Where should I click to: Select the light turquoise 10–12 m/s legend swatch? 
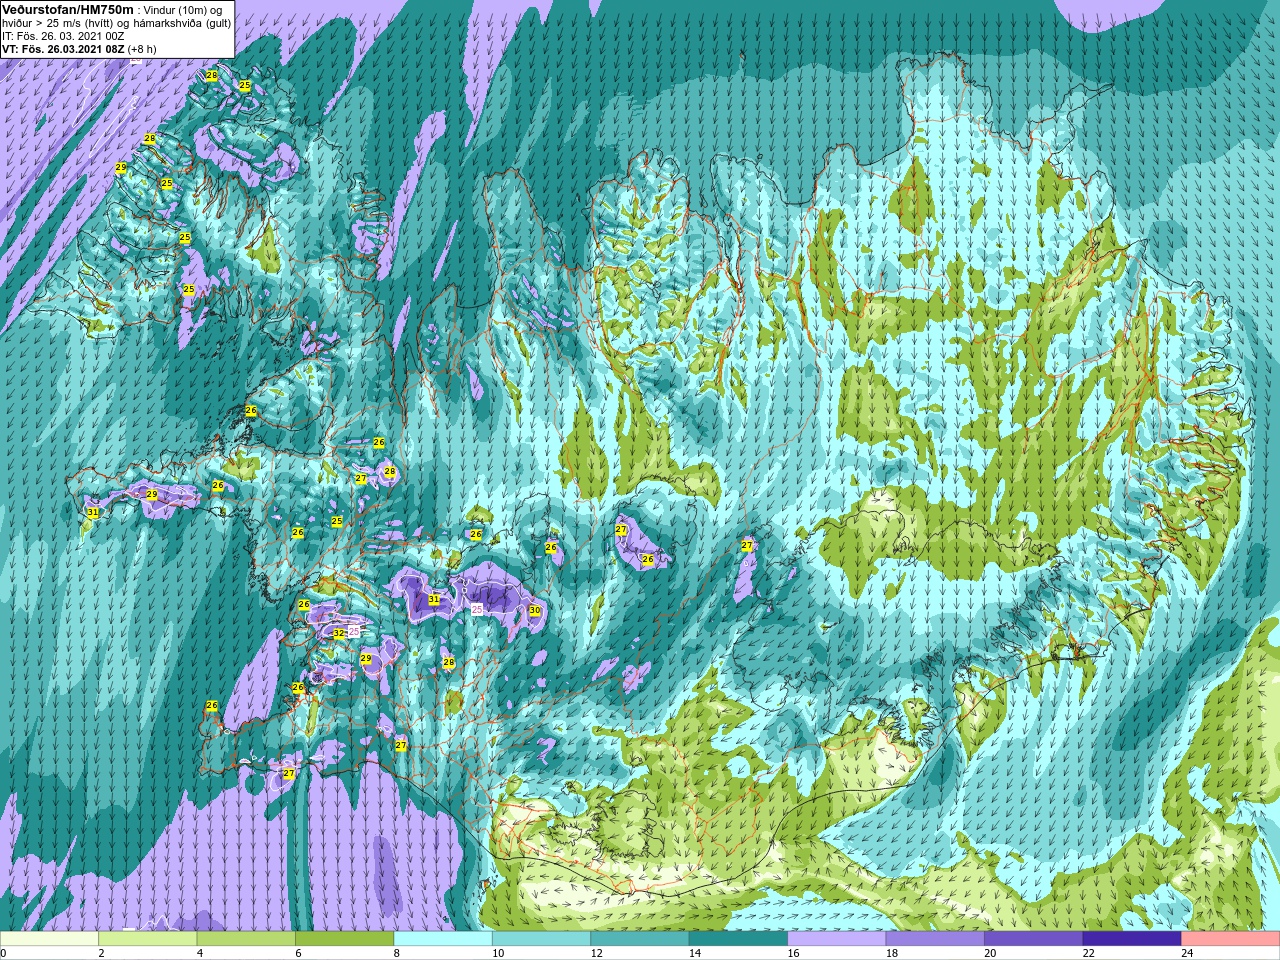pyautogui.click(x=541, y=939)
